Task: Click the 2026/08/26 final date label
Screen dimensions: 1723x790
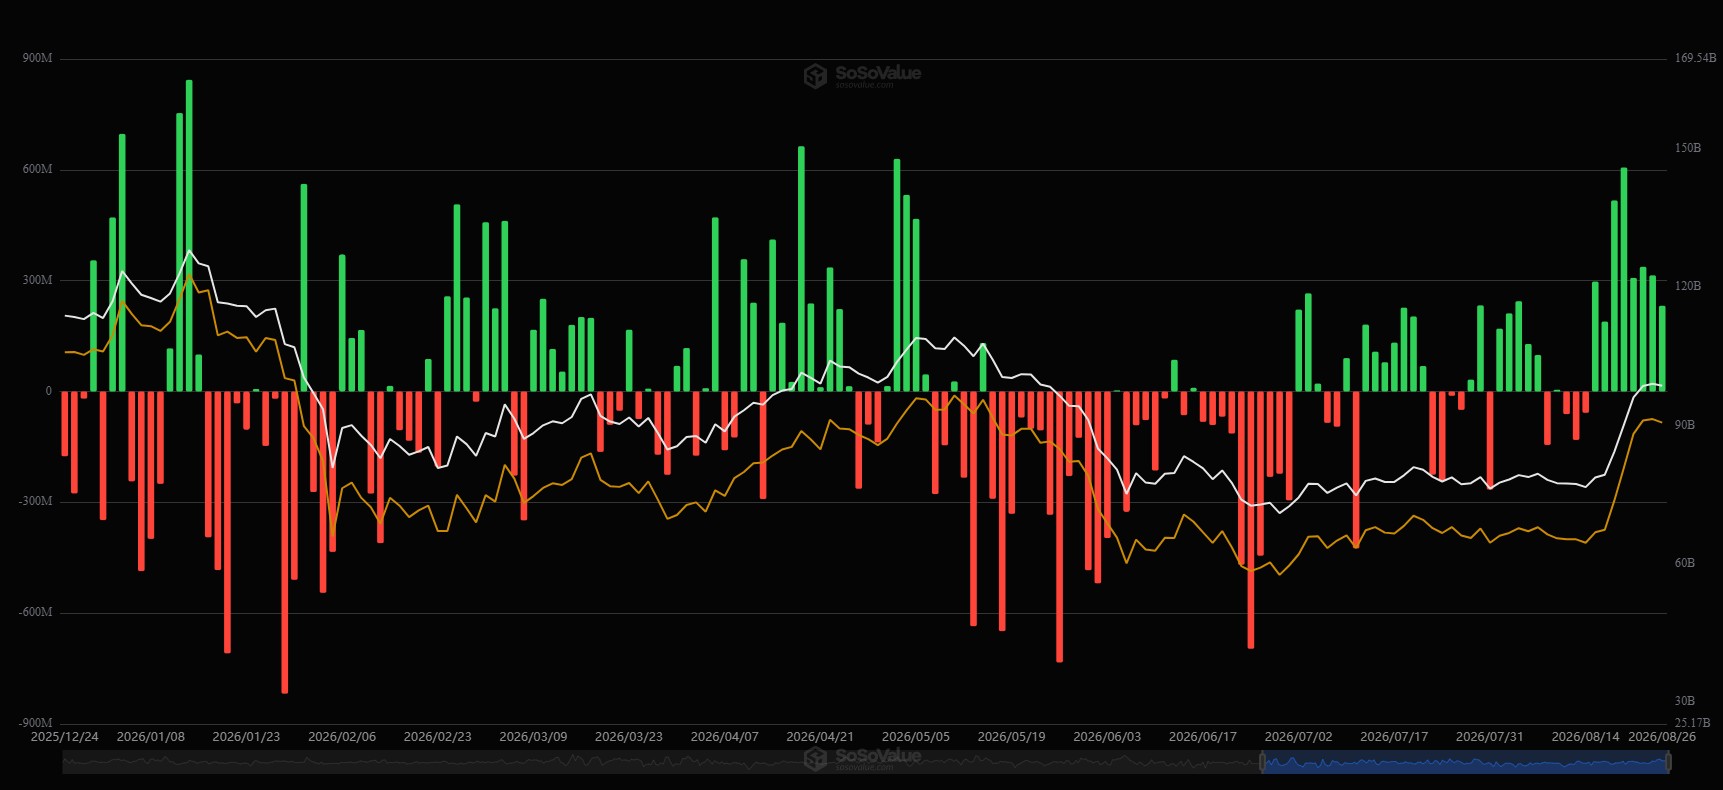Action: [x=1662, y=737]
